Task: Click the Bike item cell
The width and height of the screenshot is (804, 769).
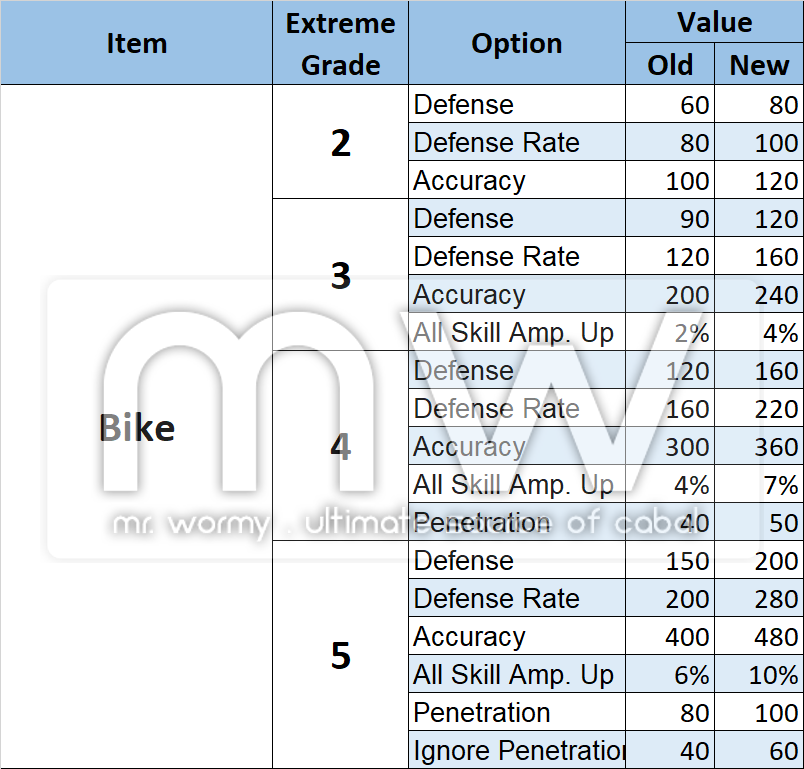Action: point(136,428)
